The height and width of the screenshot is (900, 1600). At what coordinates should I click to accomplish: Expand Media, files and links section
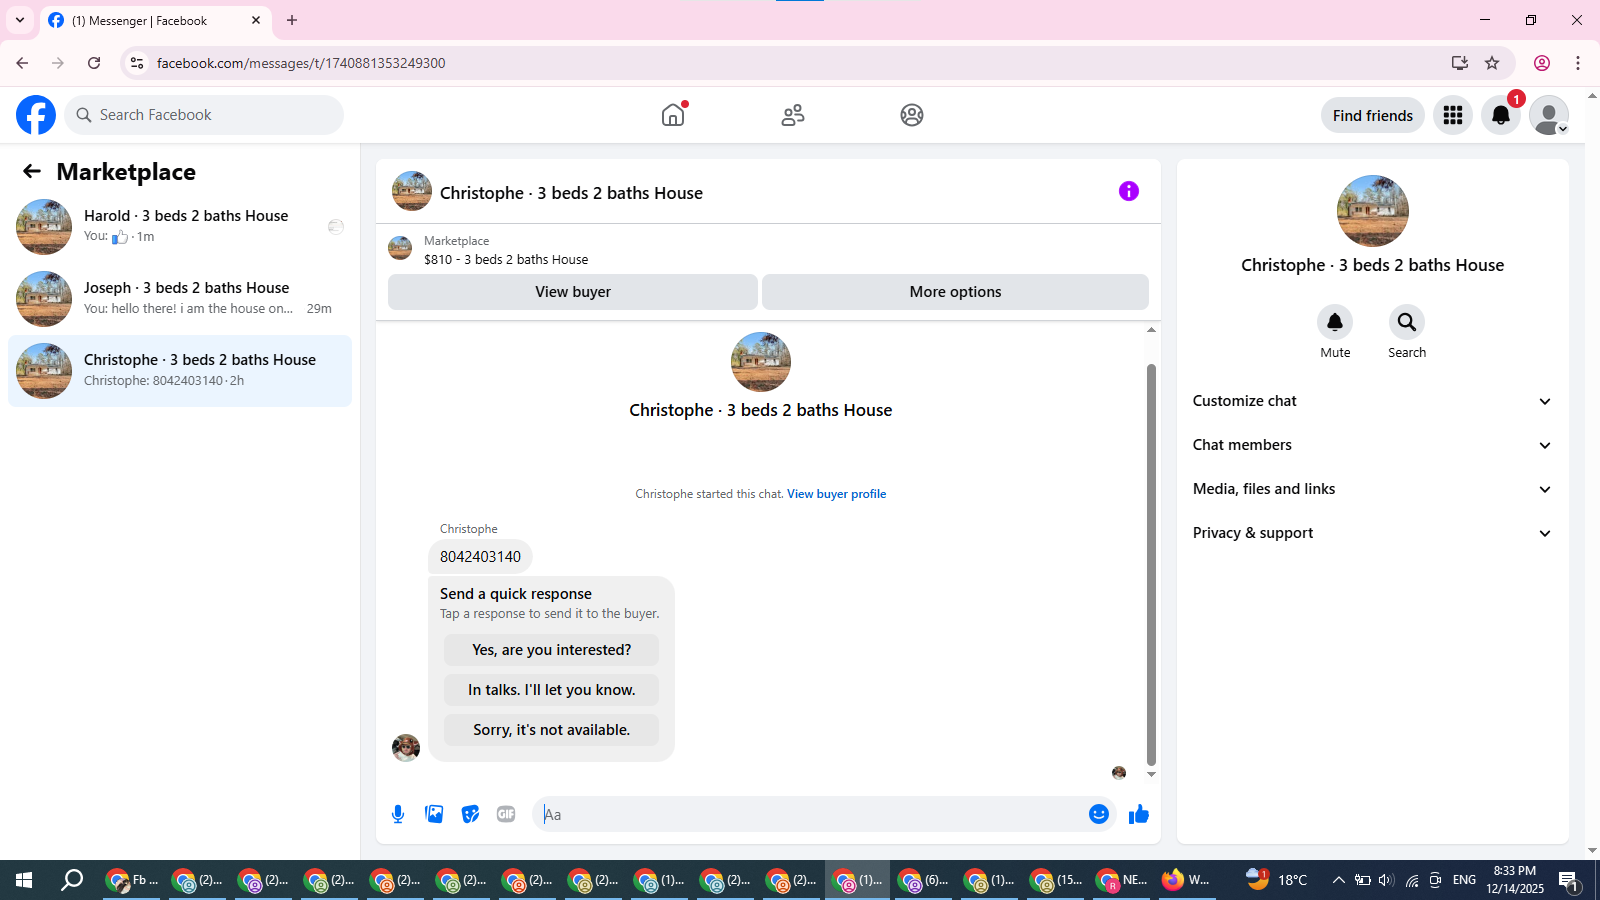[1373, 489]
